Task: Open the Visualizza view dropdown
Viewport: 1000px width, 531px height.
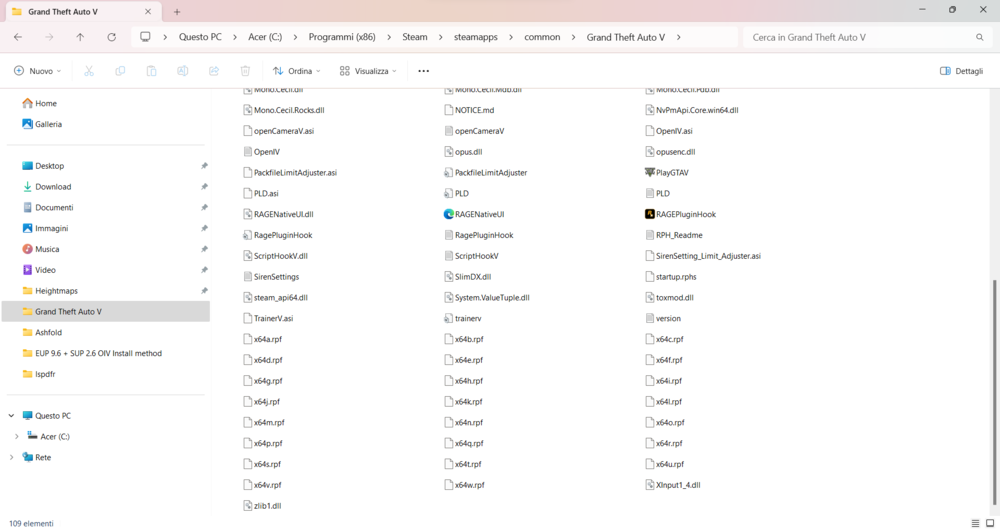Action: [x=368, y=71]
